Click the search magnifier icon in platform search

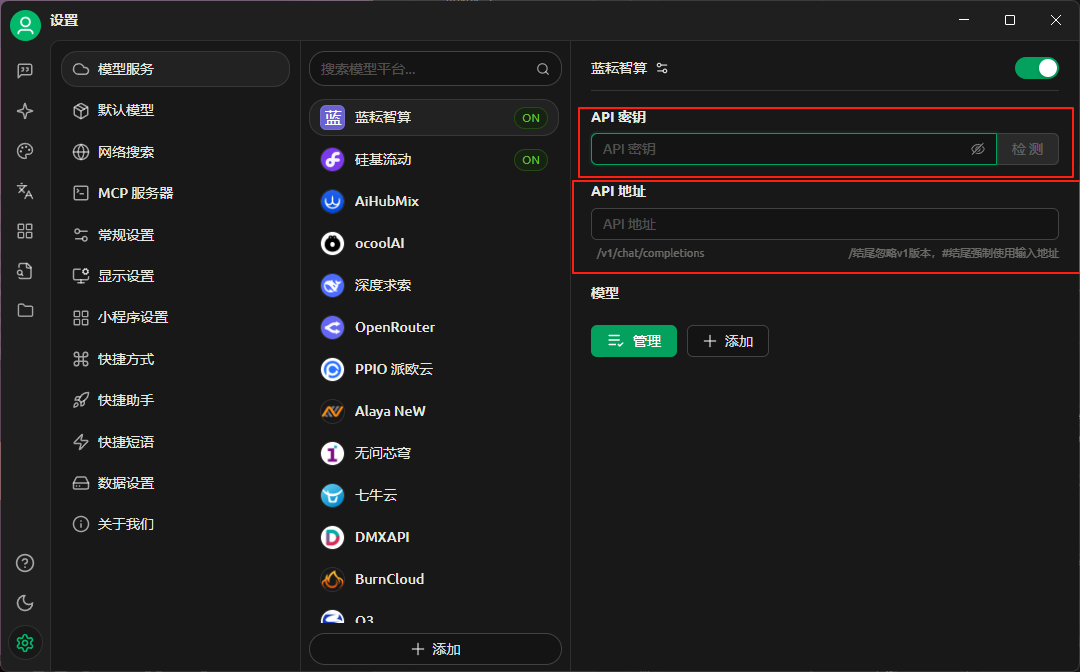pyautogui.click(x=543, y=69)
